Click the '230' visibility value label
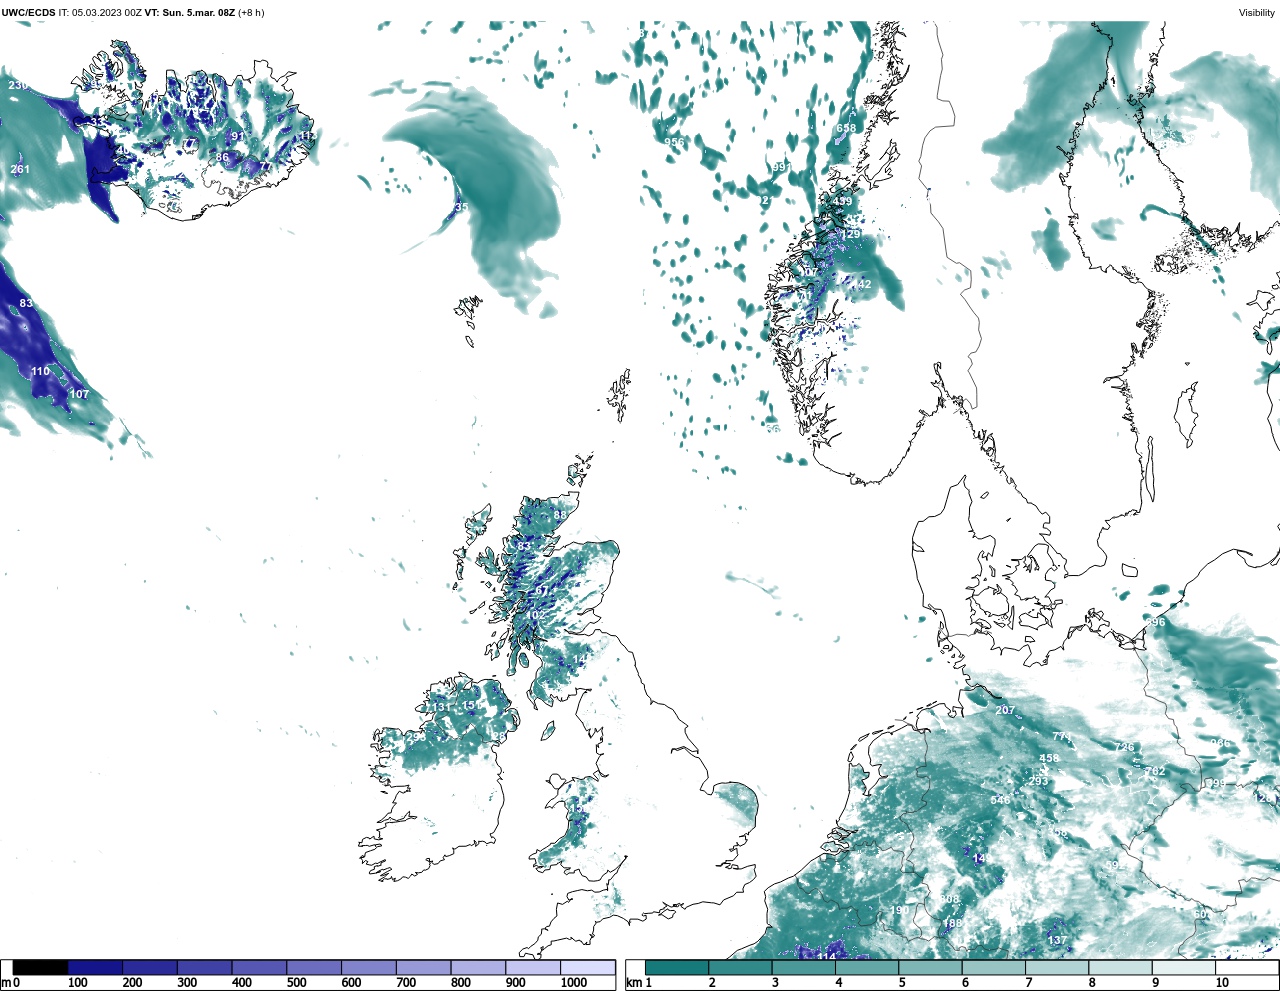 tap(18, 86)
